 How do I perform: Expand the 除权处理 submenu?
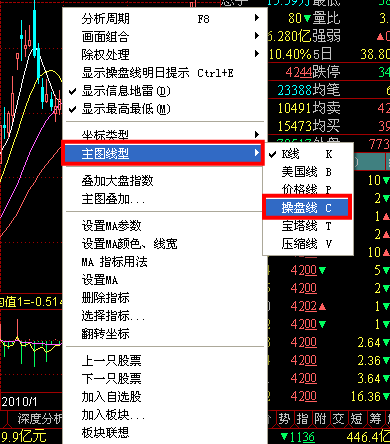tap(165, 55)
